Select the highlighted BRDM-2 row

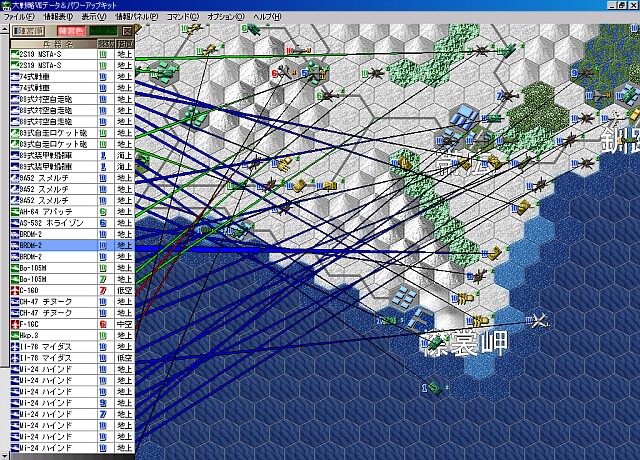pos(50,244)
